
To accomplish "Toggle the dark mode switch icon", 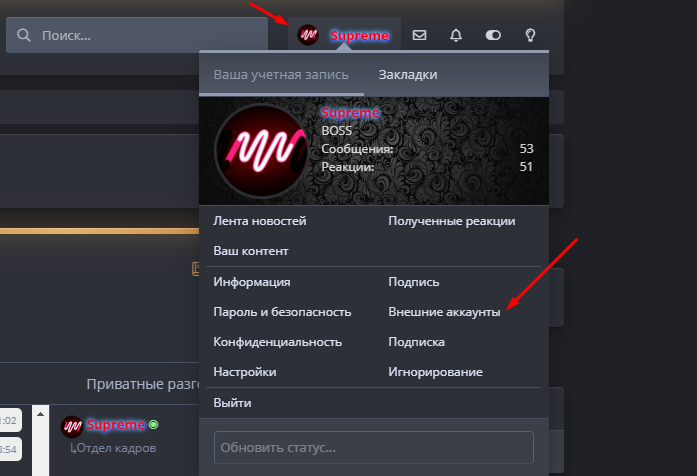I will [x=493, y=35].
